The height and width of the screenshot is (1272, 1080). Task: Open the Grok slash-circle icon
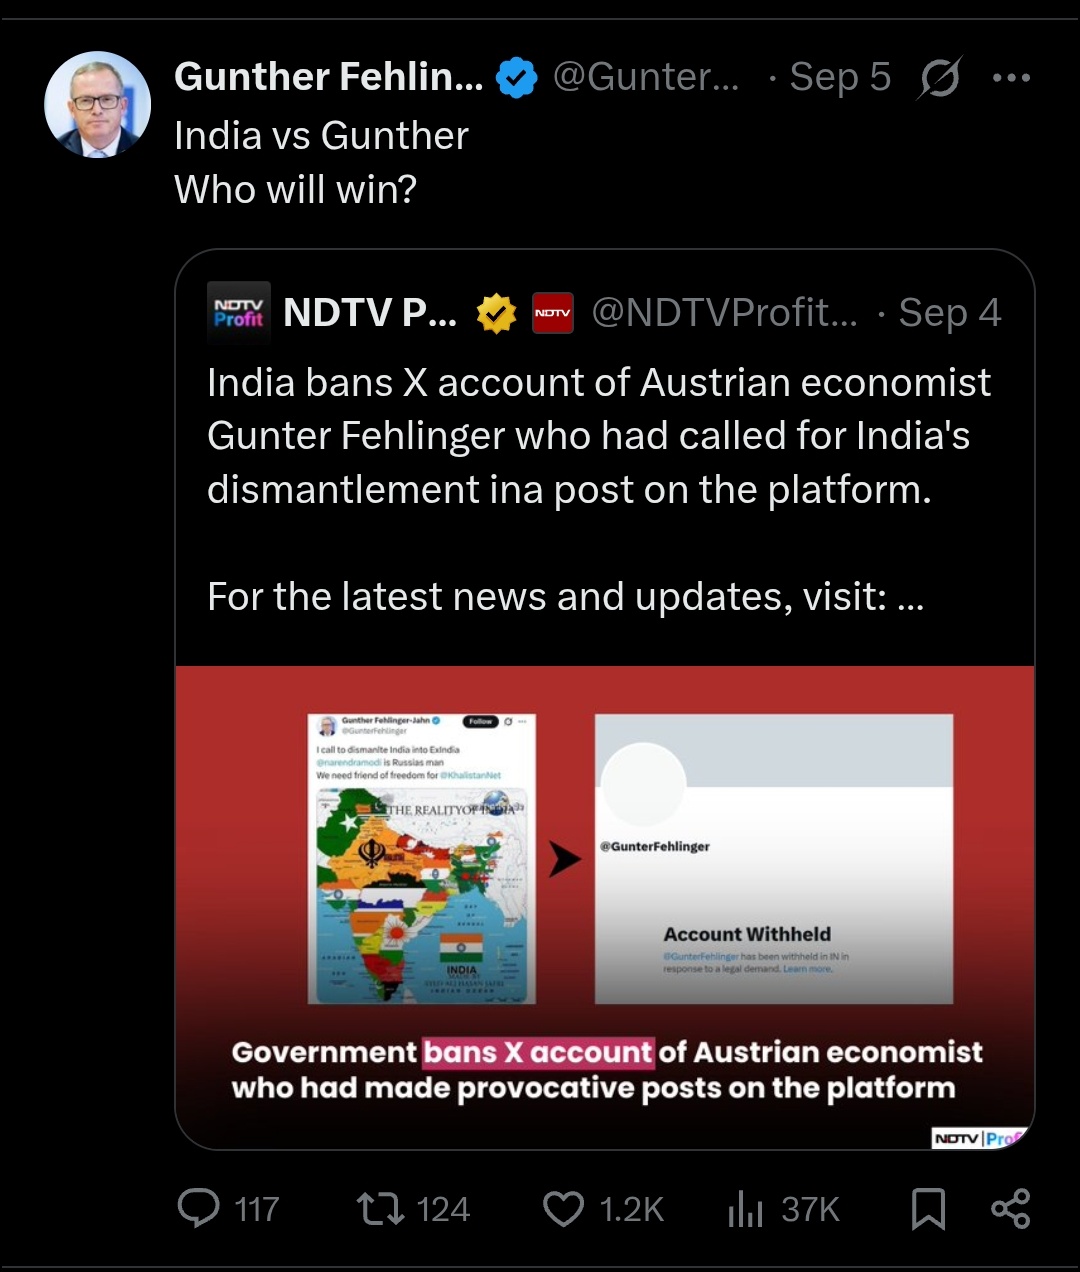click(940, 78)
